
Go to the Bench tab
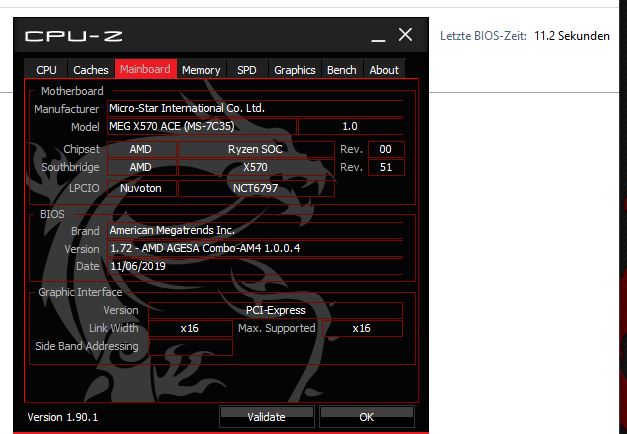(341, 70)
